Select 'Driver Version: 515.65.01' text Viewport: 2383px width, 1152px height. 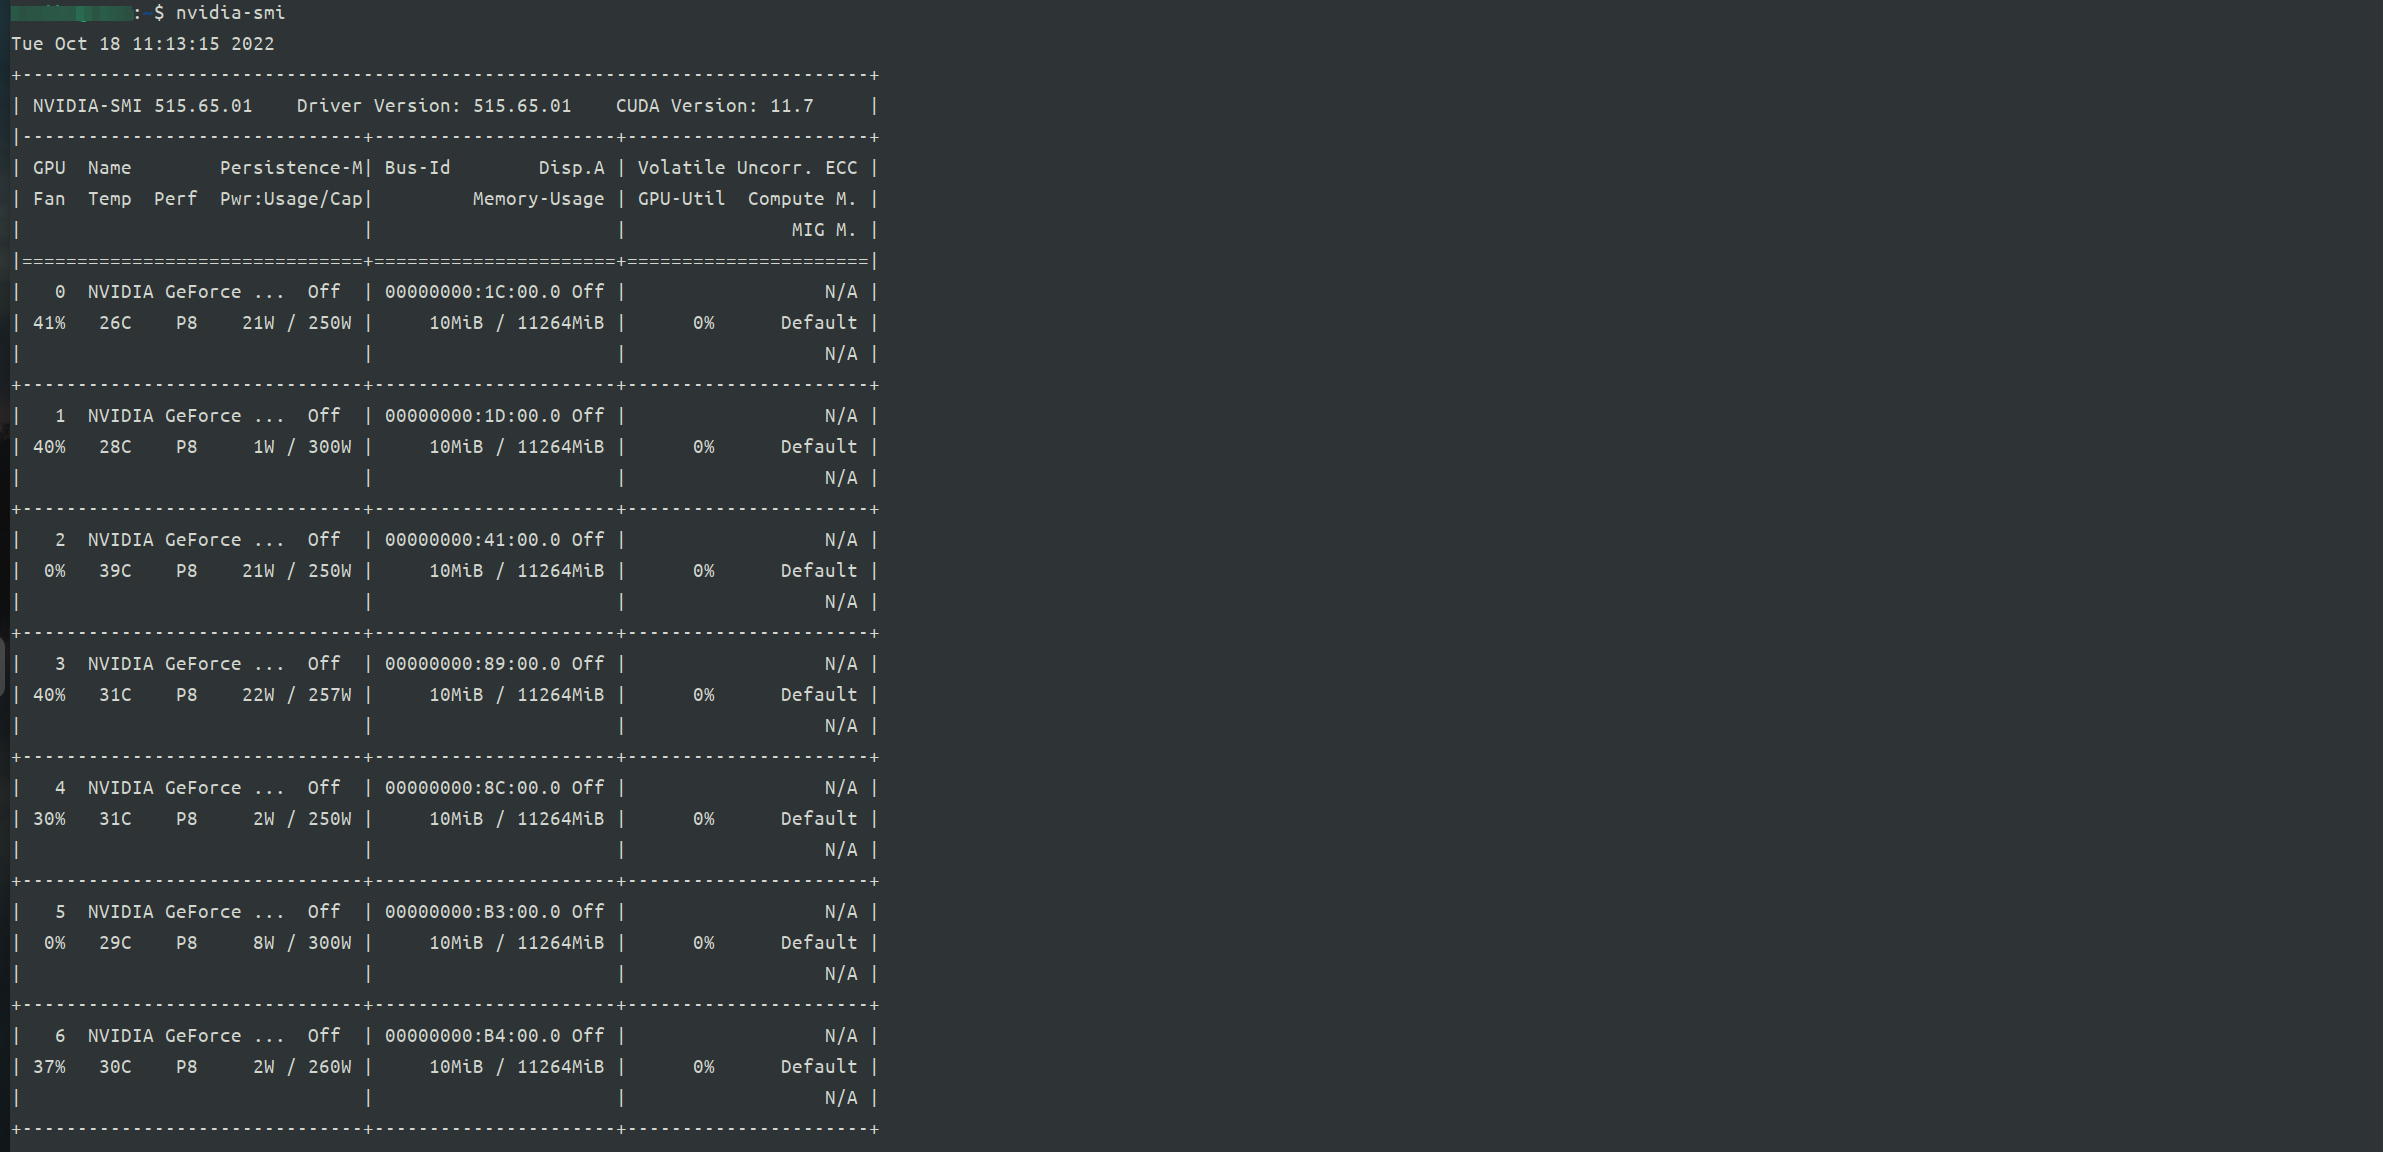[x=434, y=106]
